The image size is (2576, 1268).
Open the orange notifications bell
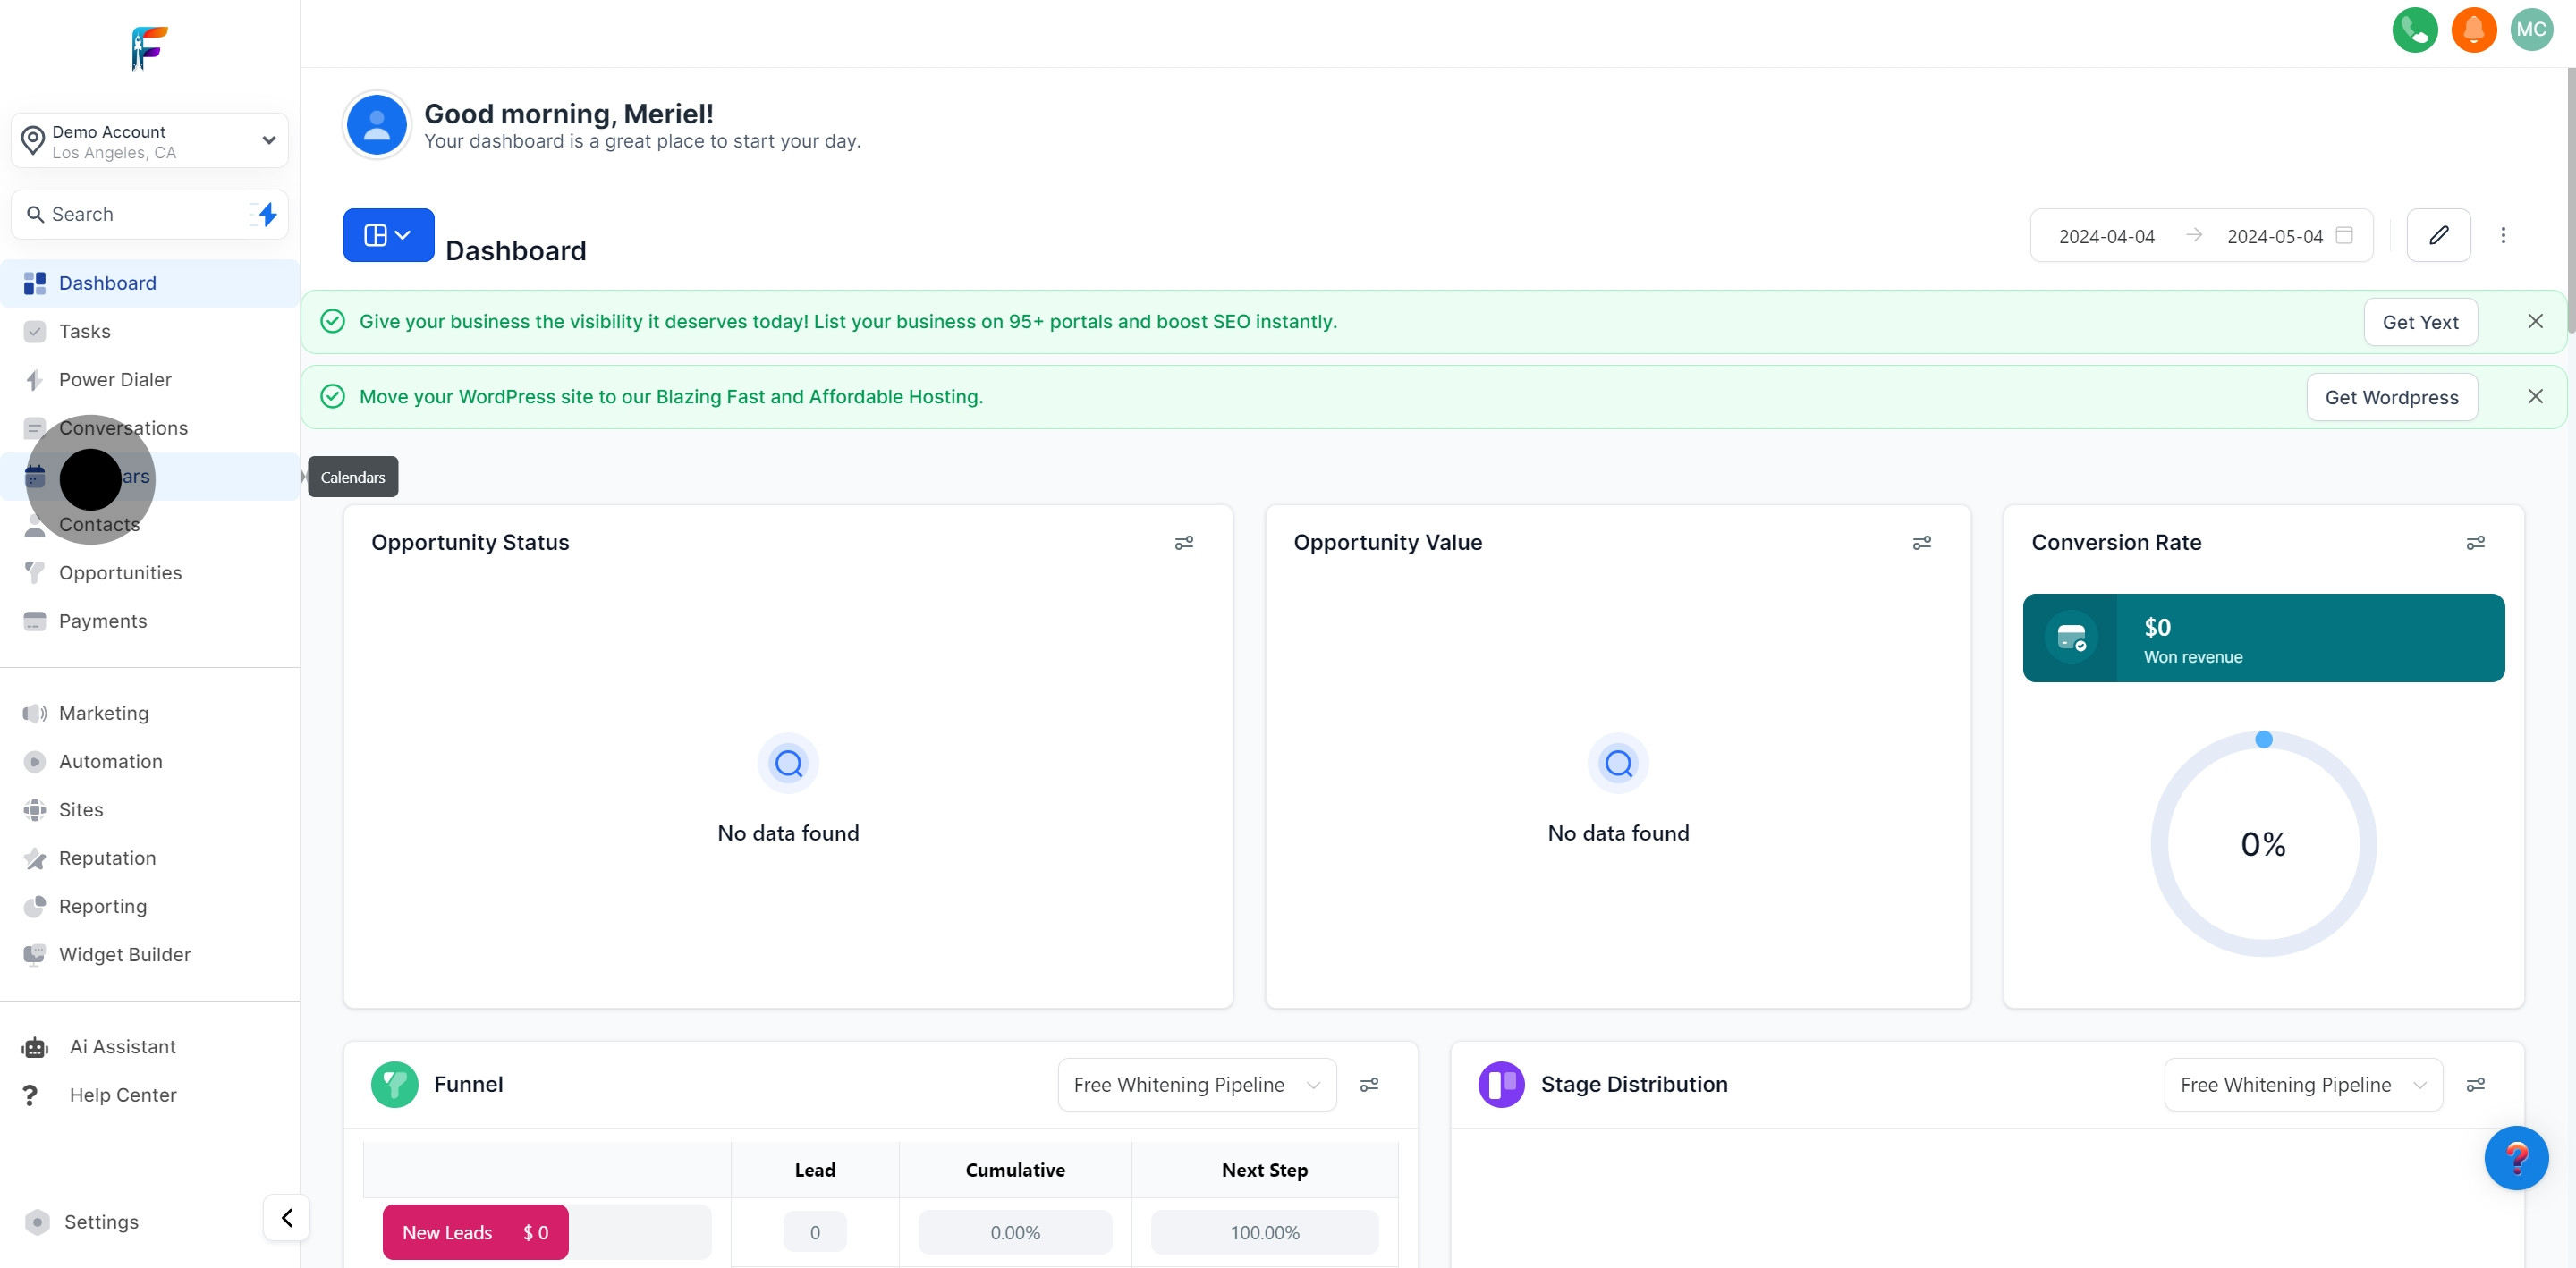coord(2473,30)
